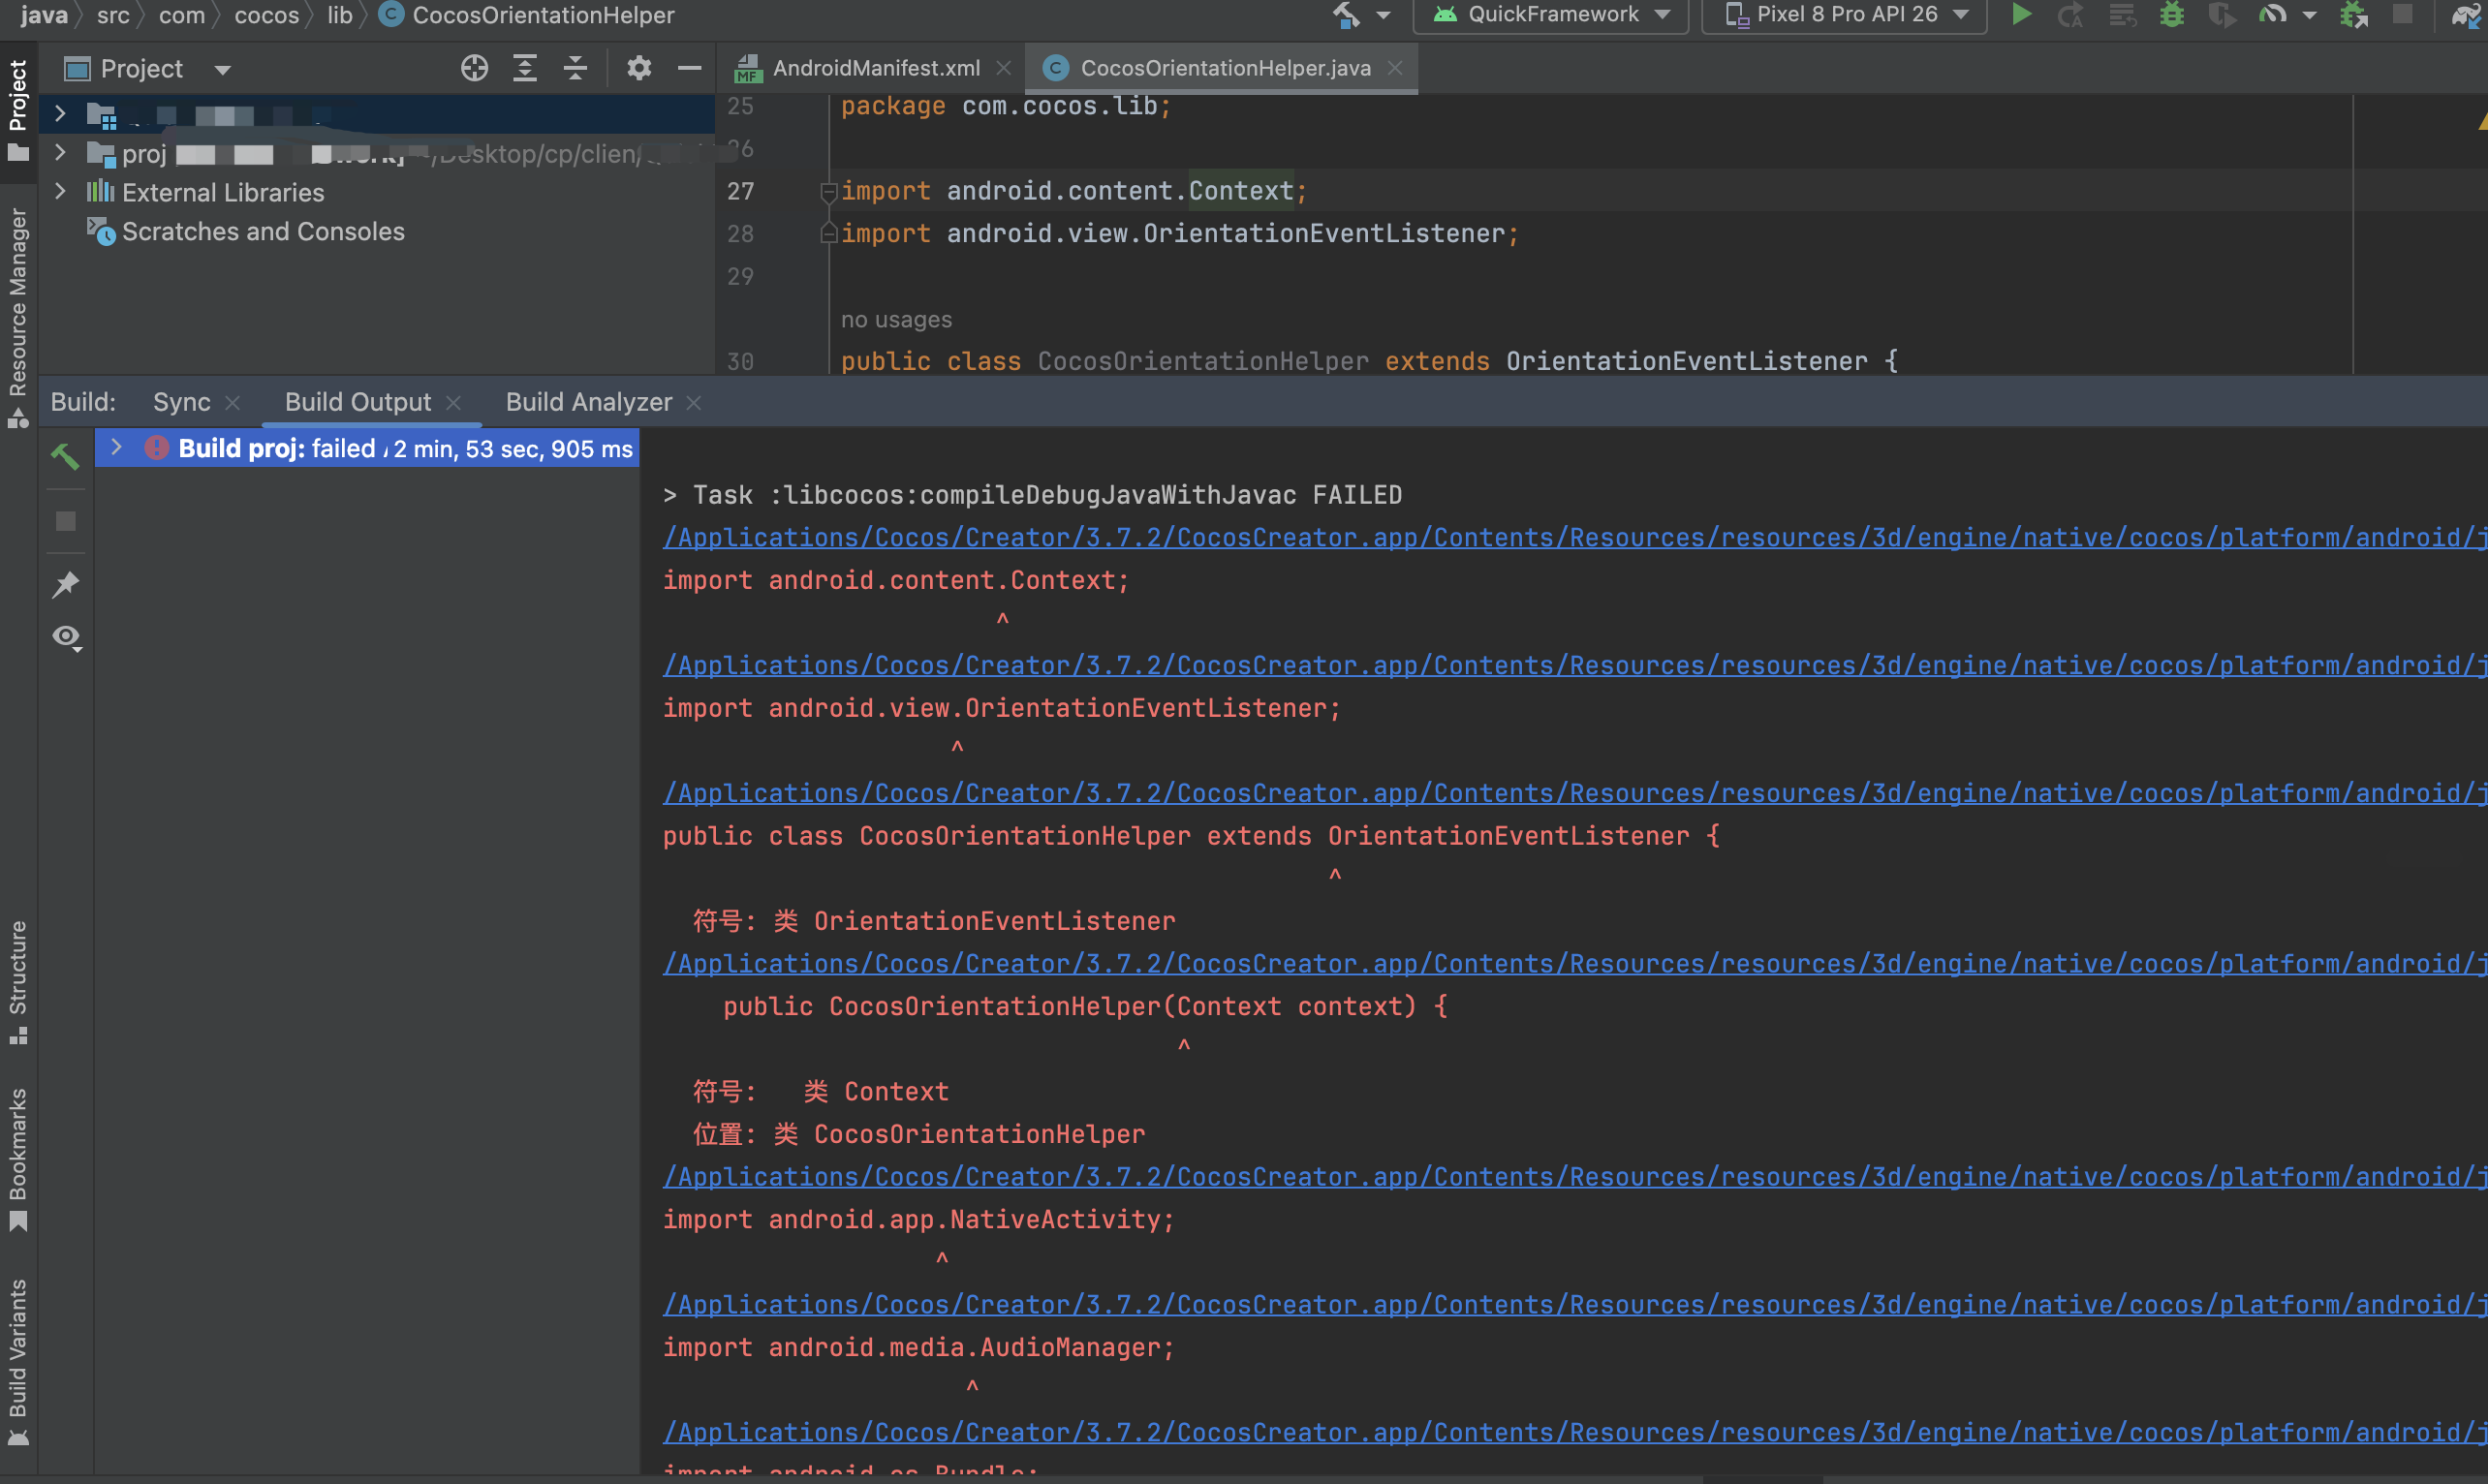Switch to the AndroidManifest.xml editor tab
The image size is (2488, 1484).
[875, 68]
